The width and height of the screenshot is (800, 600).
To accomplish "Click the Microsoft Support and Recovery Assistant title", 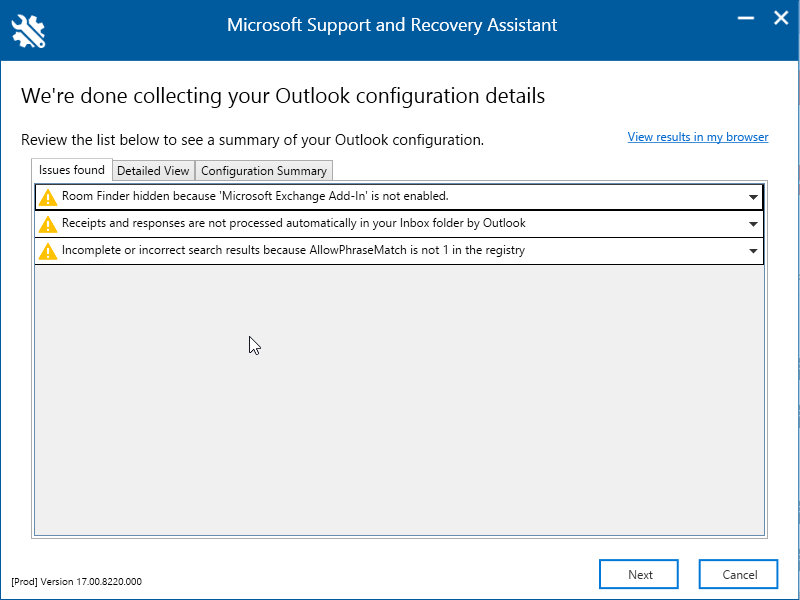I will 392,25.
